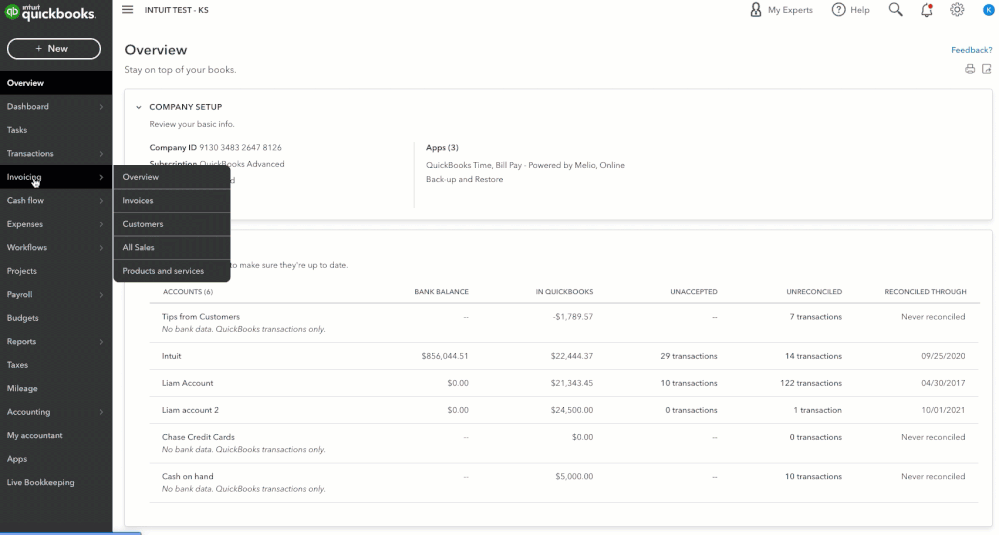Expand the Dashboard submenu arrow
Screen dimensions: 999x535
pyautogui.click(x=101, y=106)
